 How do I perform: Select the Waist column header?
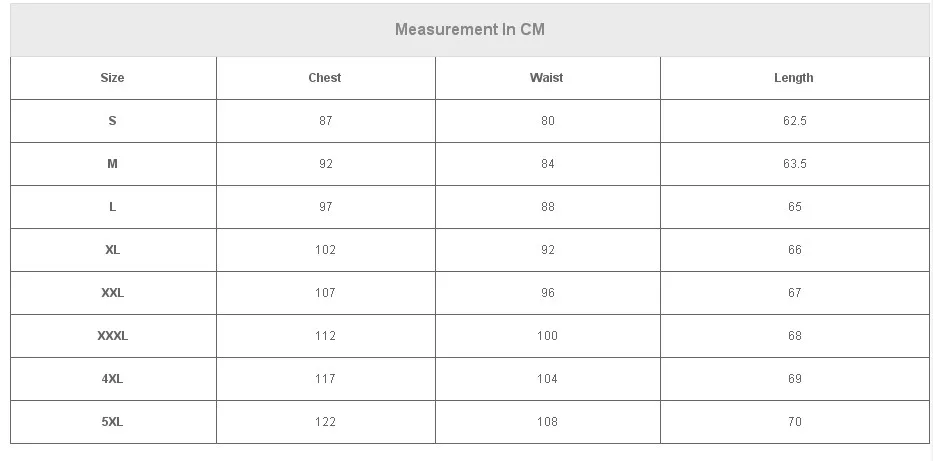point(546,78)
